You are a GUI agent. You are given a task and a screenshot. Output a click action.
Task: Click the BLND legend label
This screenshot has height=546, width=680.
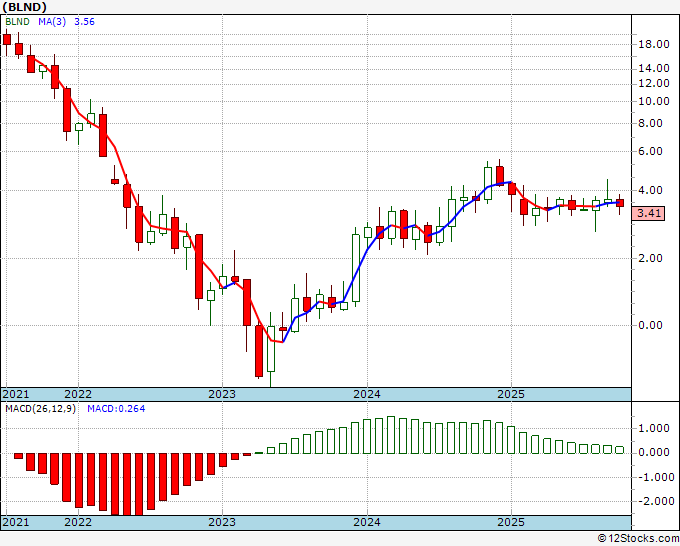[17, 22]
